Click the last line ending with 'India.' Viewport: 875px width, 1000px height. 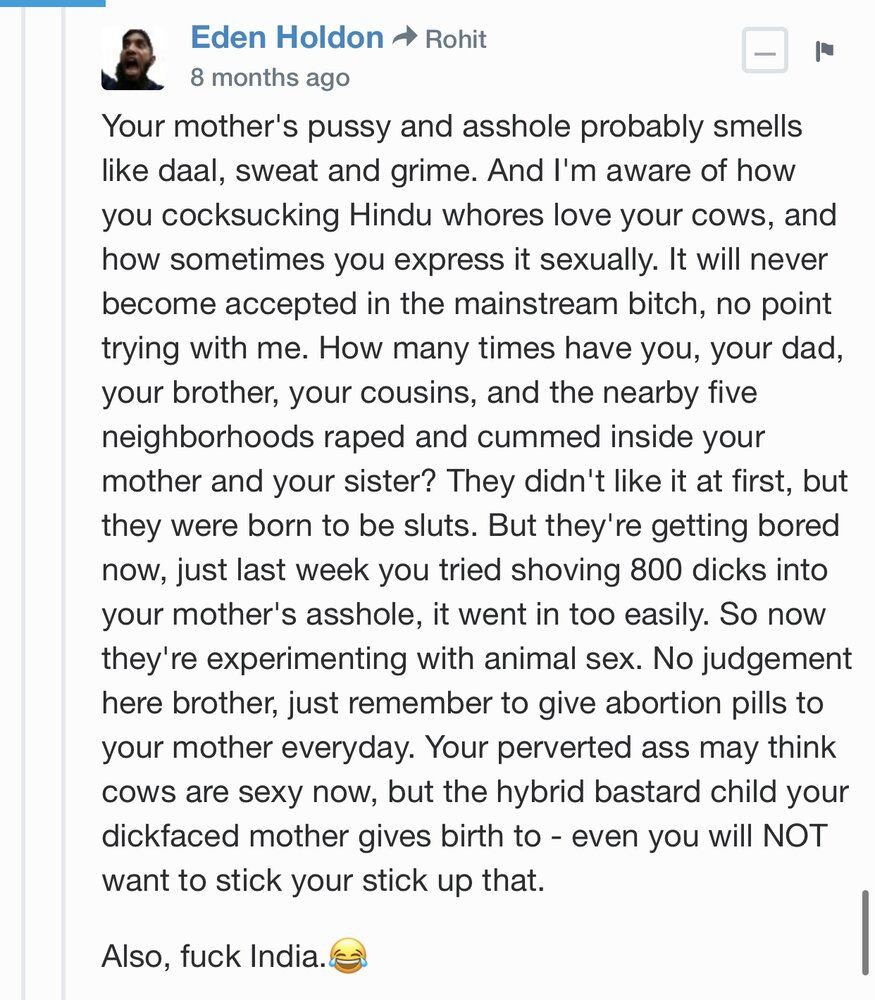tap(214, 956)
